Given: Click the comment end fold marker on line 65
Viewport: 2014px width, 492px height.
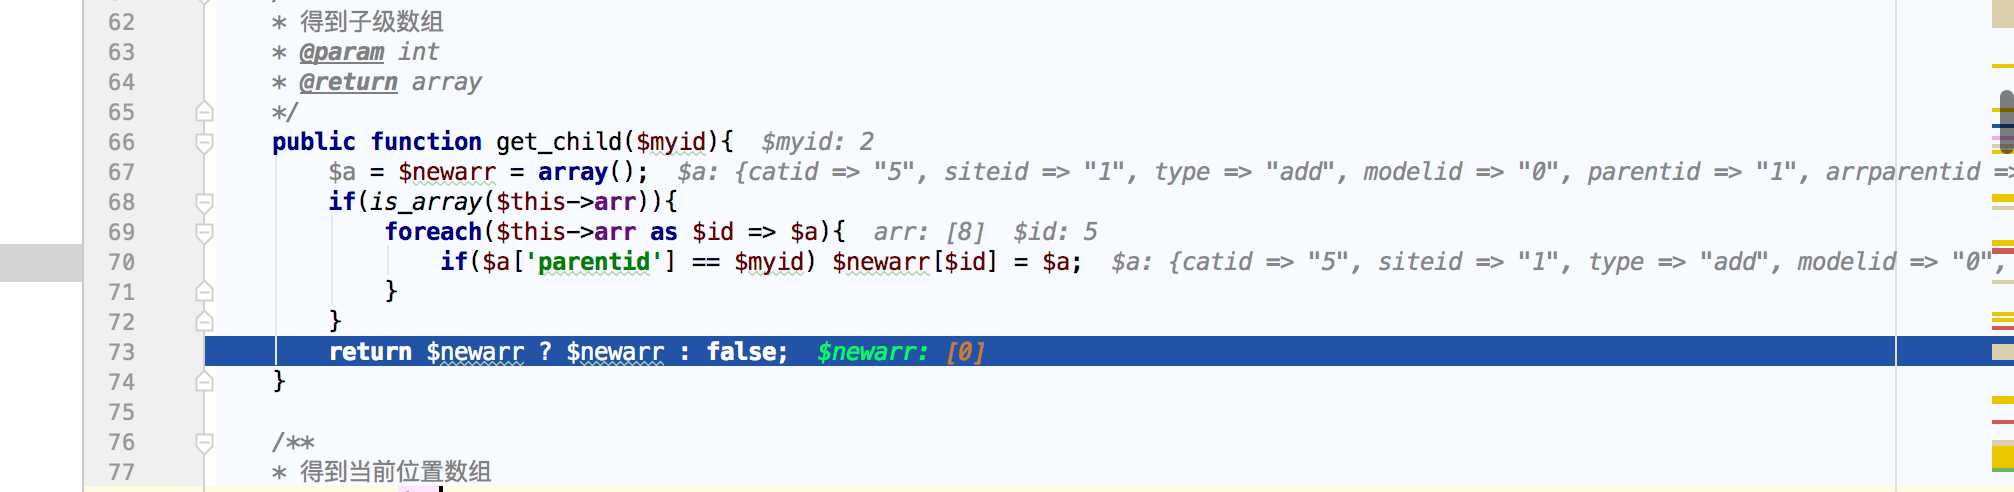Looking at the screenshot, I should click(204, 112).
